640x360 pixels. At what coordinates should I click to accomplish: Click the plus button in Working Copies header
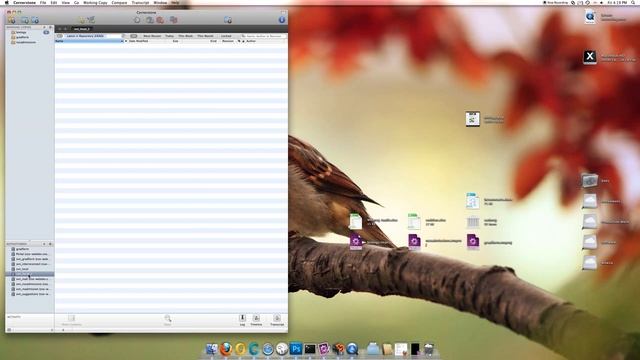(x=44, y=27)
